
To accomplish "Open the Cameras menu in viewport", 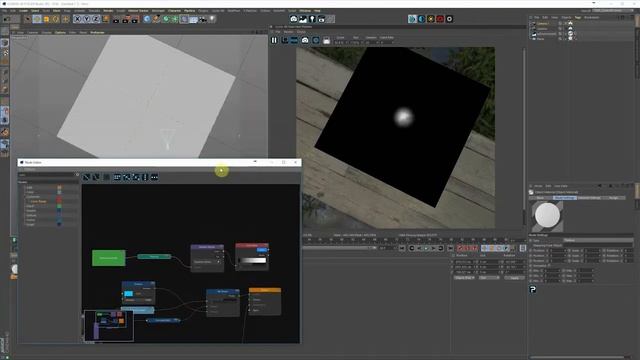I will tap(33, 32).
